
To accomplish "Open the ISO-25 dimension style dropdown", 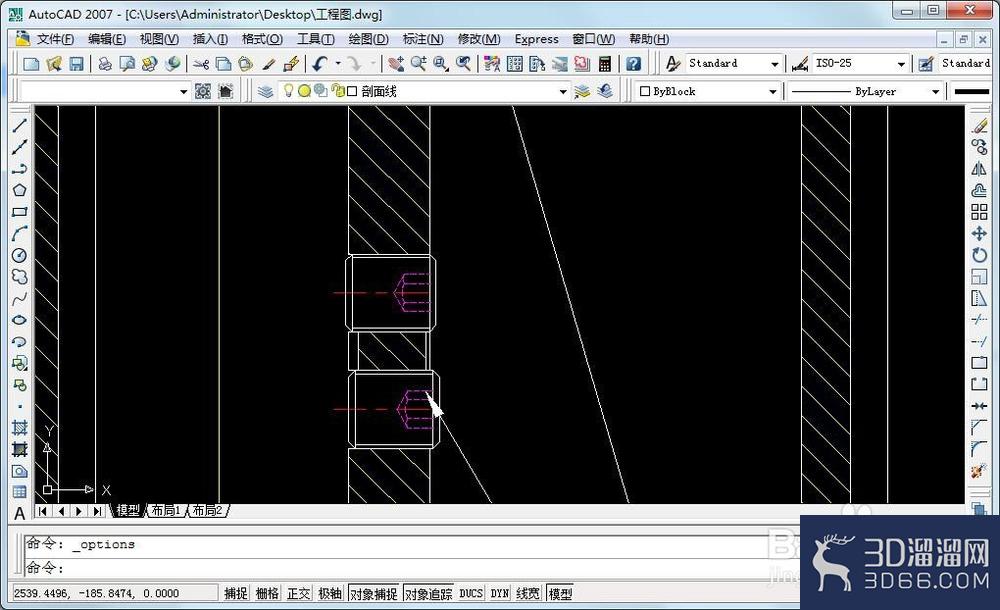I will (860, 63).
